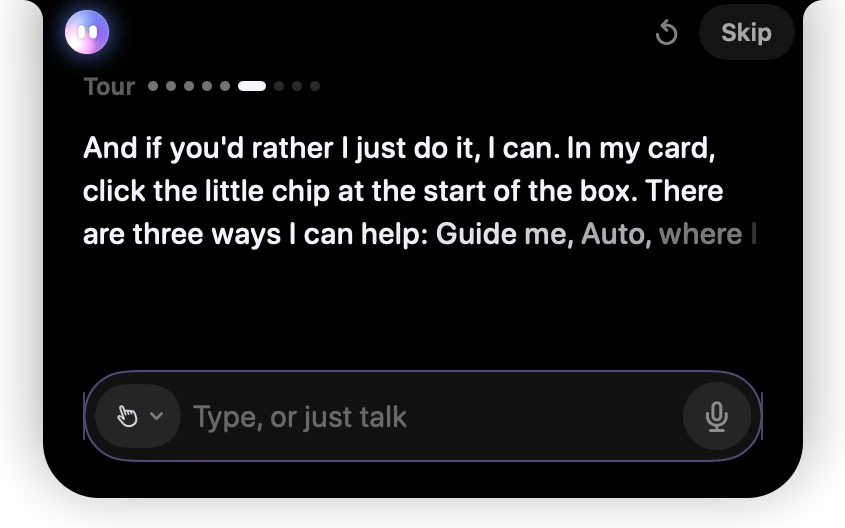Click the message starting "And if you'd rather"

click(420, 191)
